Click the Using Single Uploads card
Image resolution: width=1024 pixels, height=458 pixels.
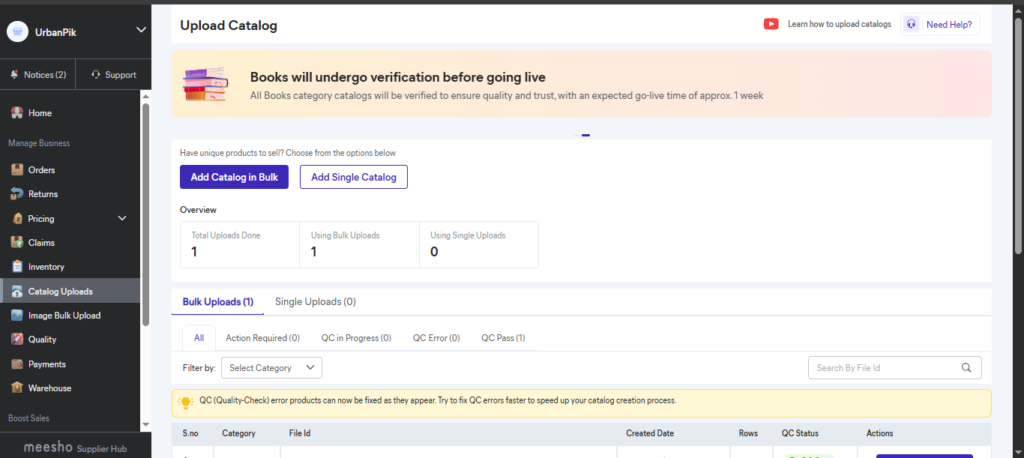click(x=479, y=244)
